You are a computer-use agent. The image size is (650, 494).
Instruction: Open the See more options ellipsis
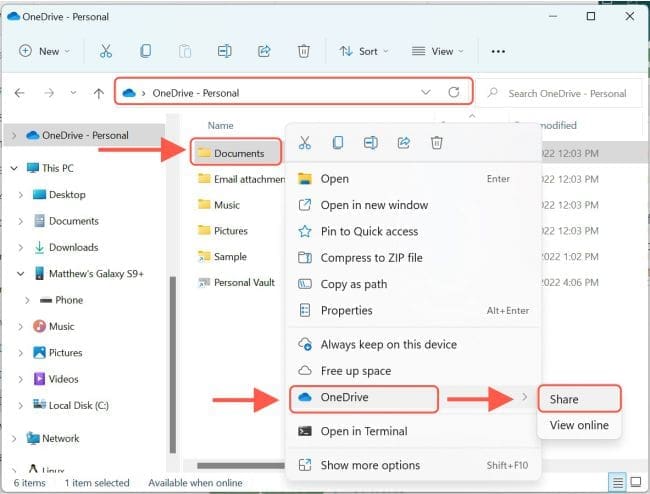coord(498,51)
